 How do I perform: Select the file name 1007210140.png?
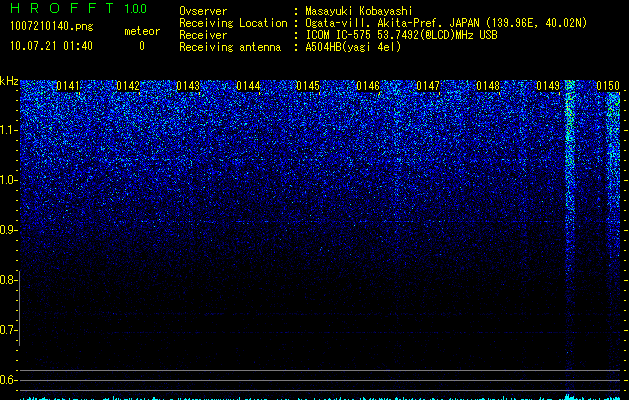coord(52,26)
